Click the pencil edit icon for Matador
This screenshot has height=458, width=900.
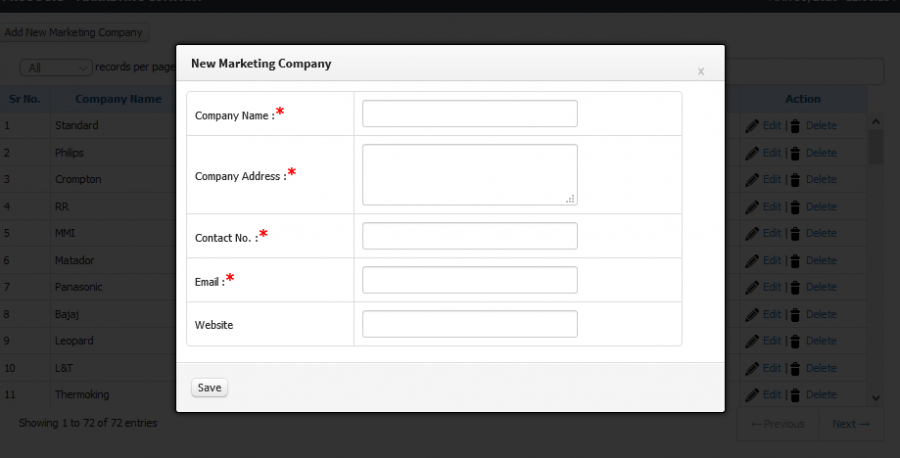pos(752,261)
